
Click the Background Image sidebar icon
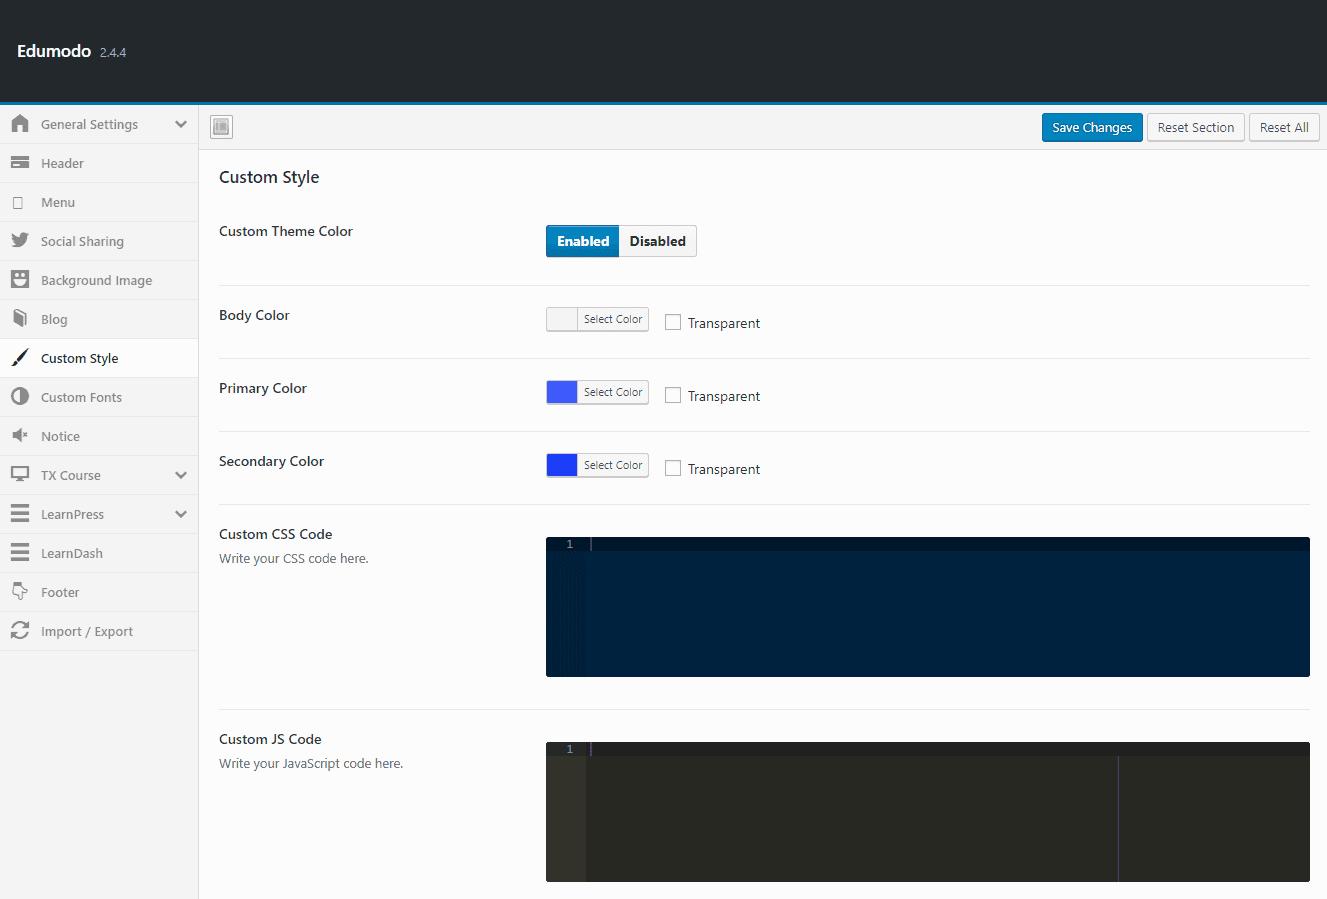coord(20,280)
